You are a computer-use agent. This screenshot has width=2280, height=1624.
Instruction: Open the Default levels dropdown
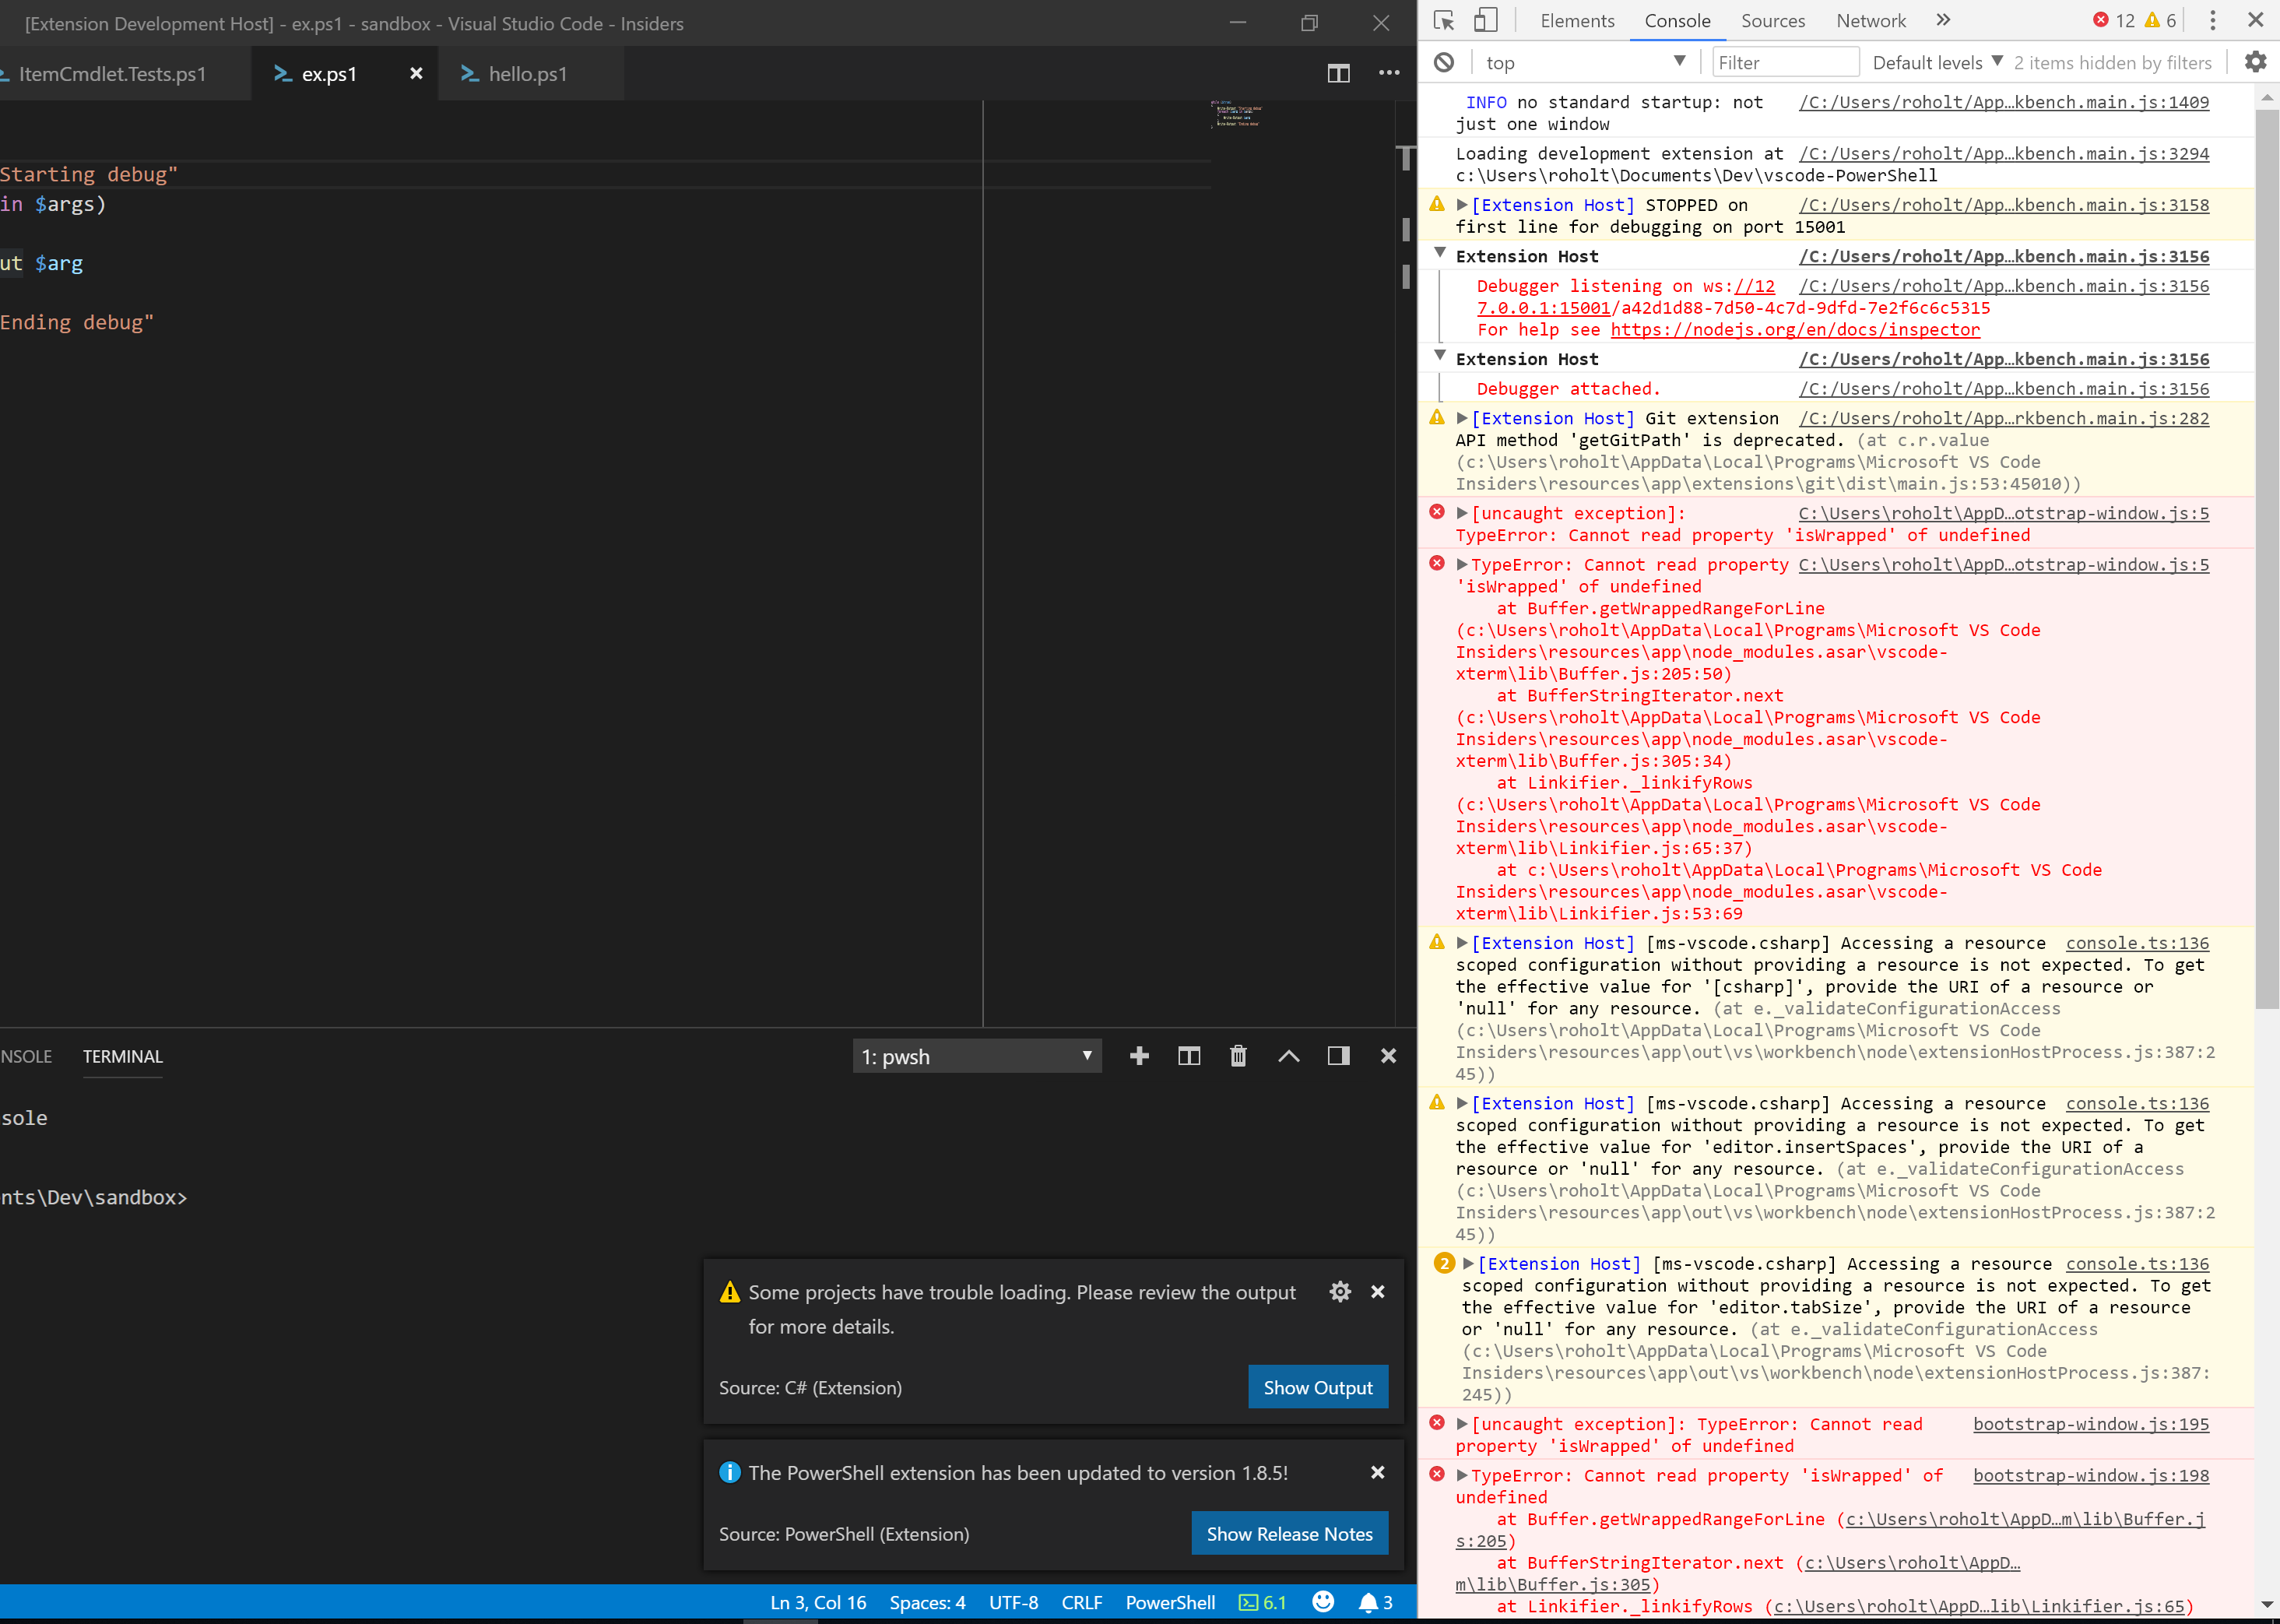pyautogui.click(x=1935, y=62)
